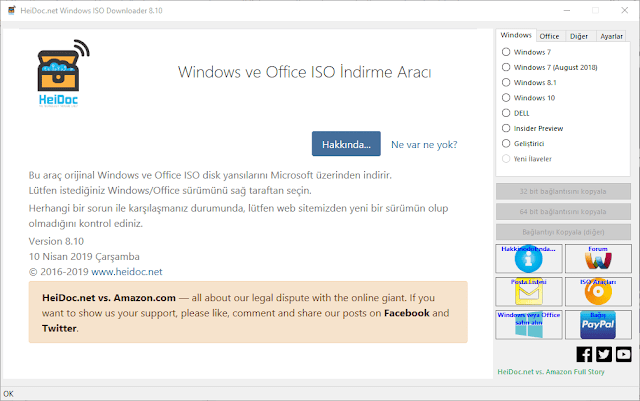Visit the Twitter page icon
Viewport: 640px width, 401px height.
[604, 354]
